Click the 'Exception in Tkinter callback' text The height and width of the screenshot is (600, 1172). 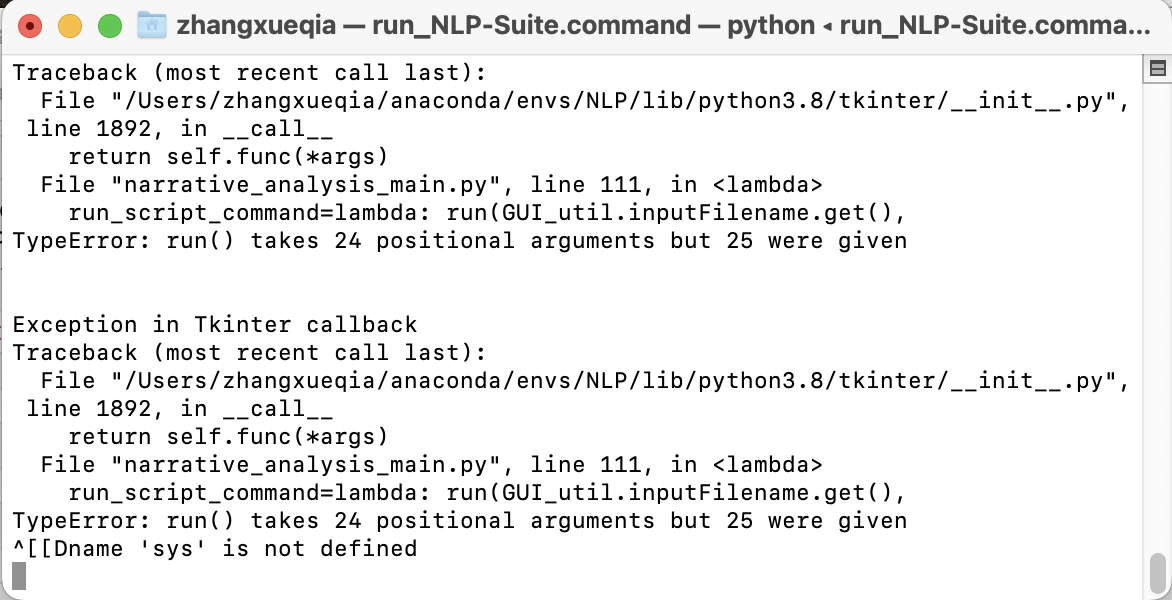[214, 324]
